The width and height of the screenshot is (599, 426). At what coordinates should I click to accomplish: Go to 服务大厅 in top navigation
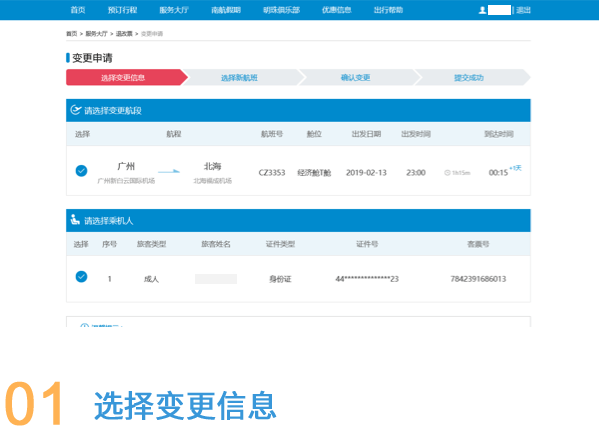click(x=174, y=10)
